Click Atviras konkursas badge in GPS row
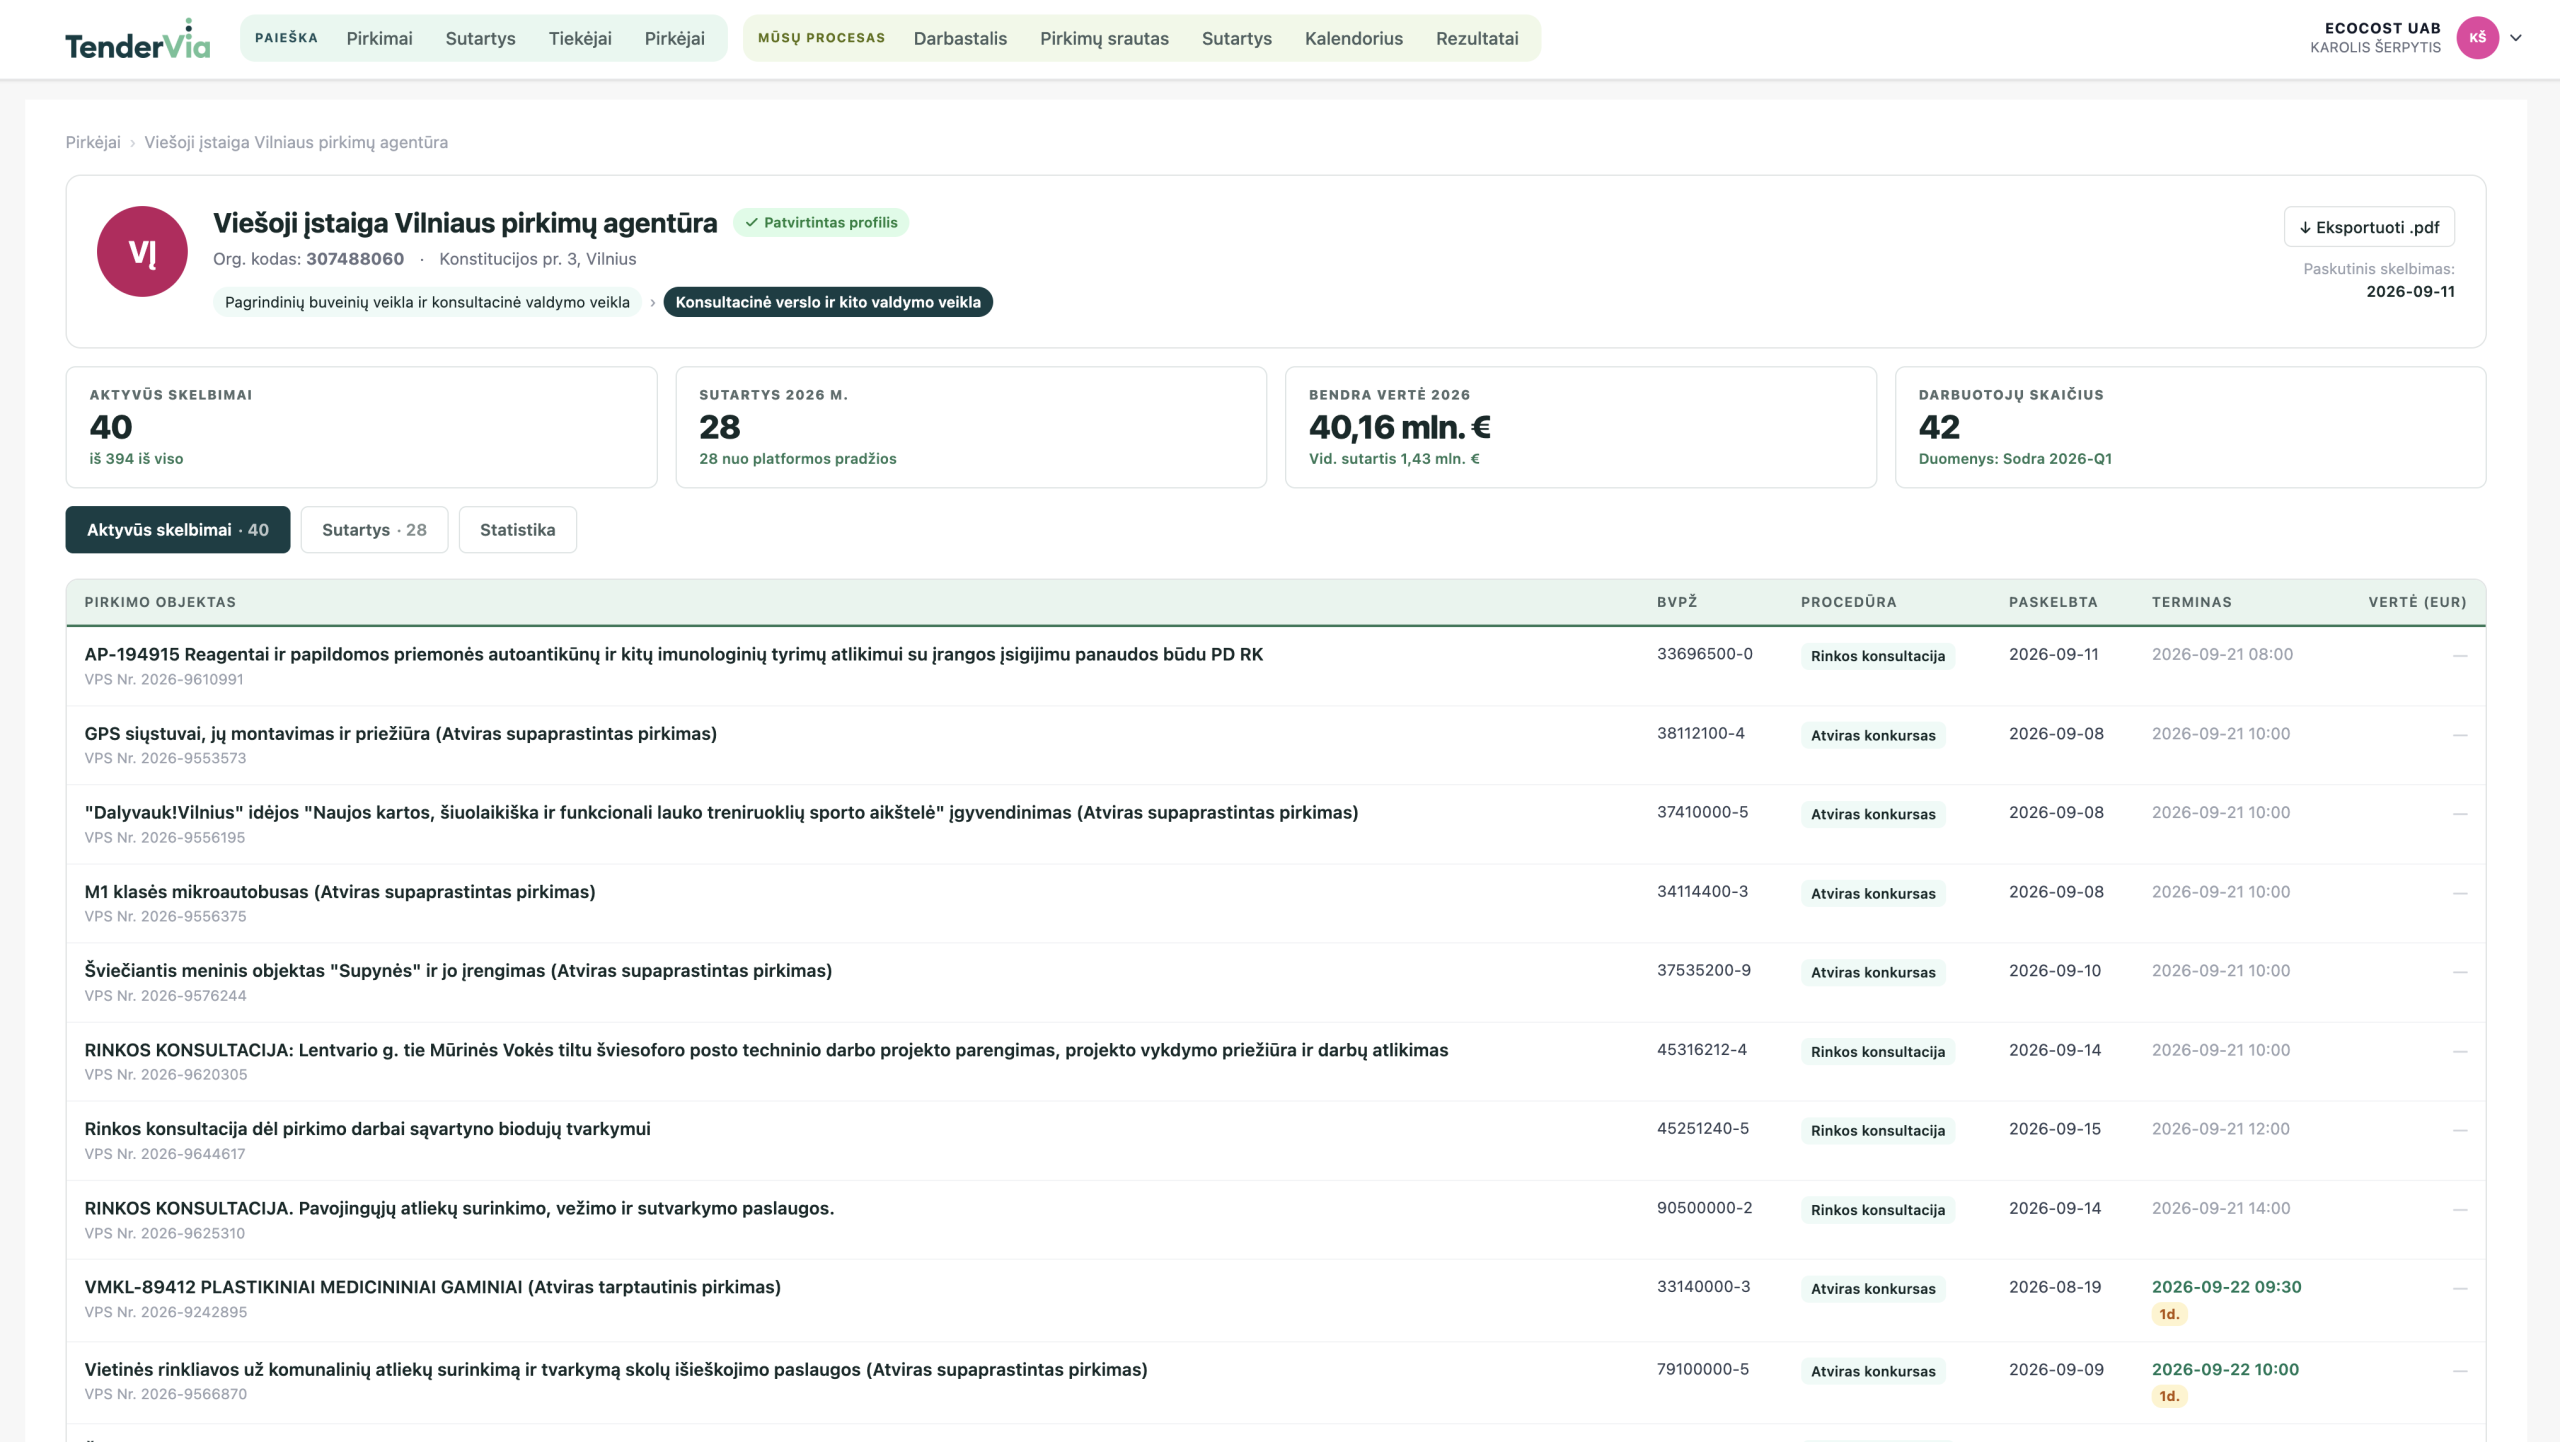The height and width of the screenshot is (1442, 2560). [x=1873, y=735]
